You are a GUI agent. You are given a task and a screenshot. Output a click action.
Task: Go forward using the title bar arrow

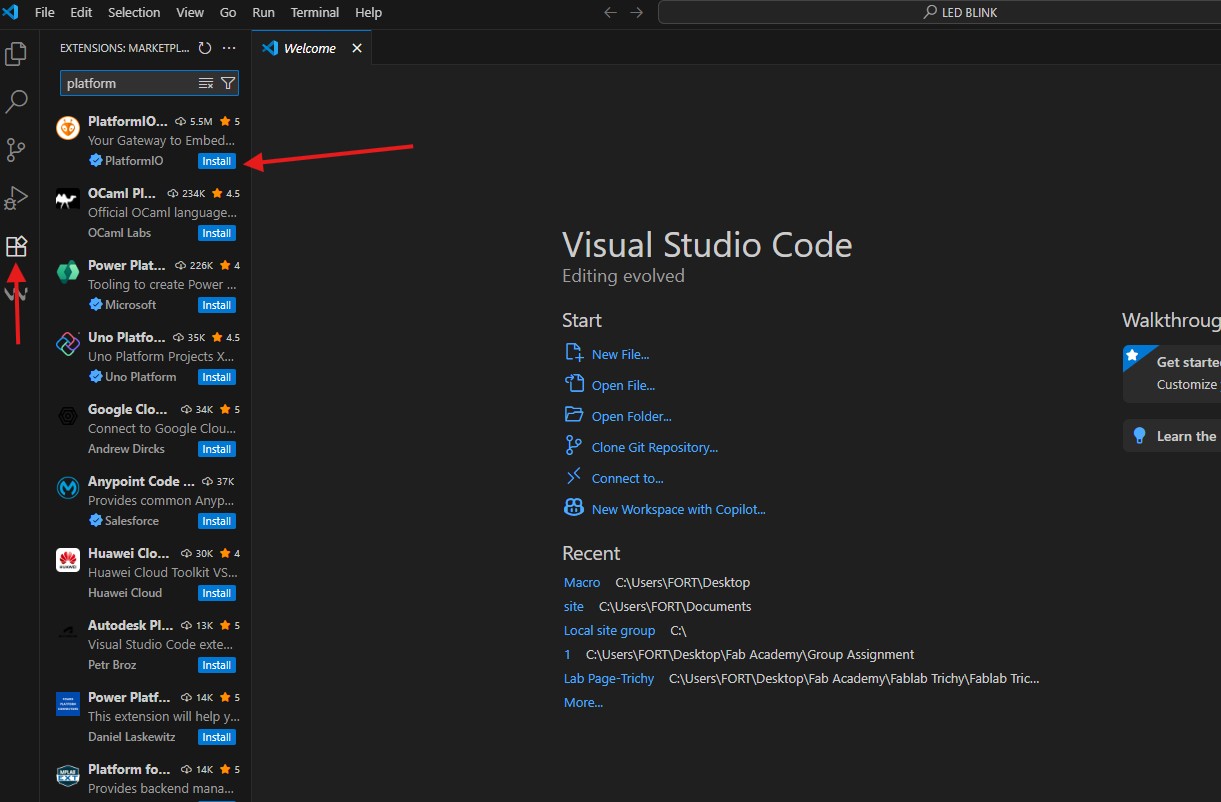[x=637, y=13]
